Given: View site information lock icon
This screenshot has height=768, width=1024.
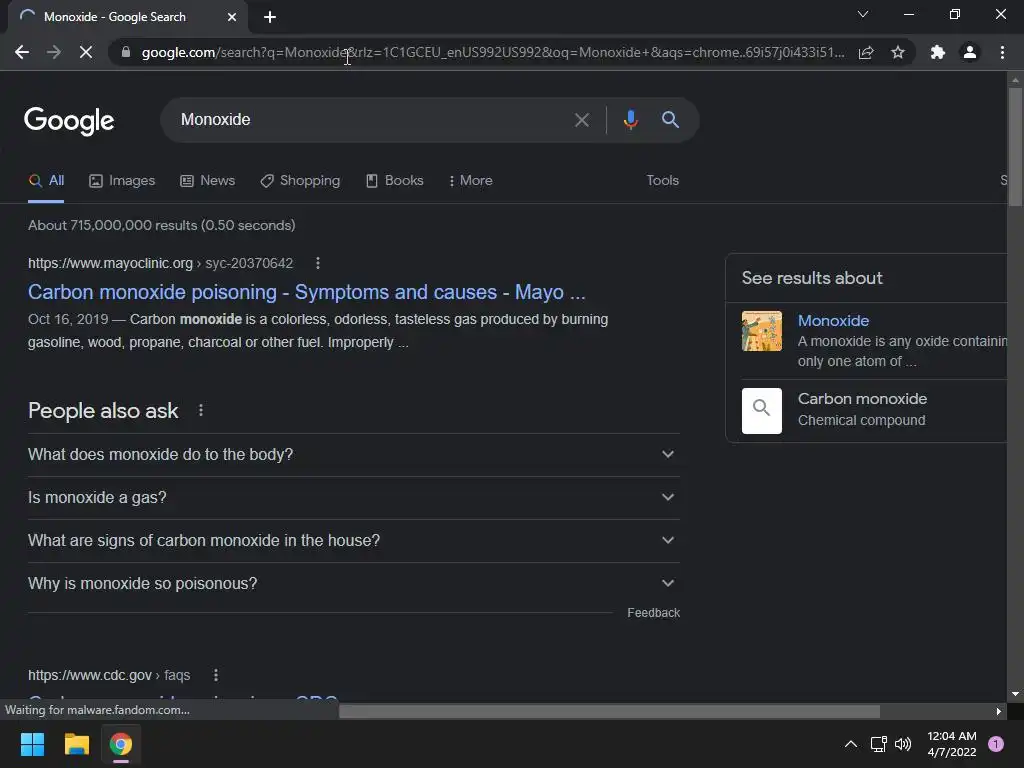Looking at the screenshot, I should [126, 52].
